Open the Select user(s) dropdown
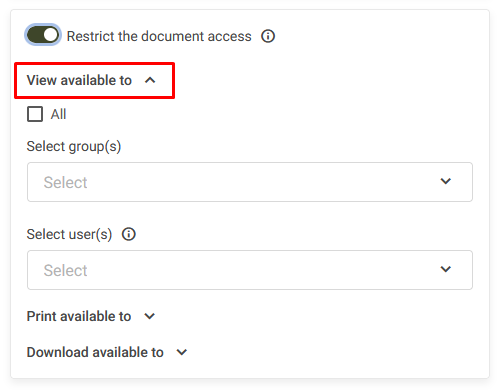The image size is (499, 390). pos(250,270)
